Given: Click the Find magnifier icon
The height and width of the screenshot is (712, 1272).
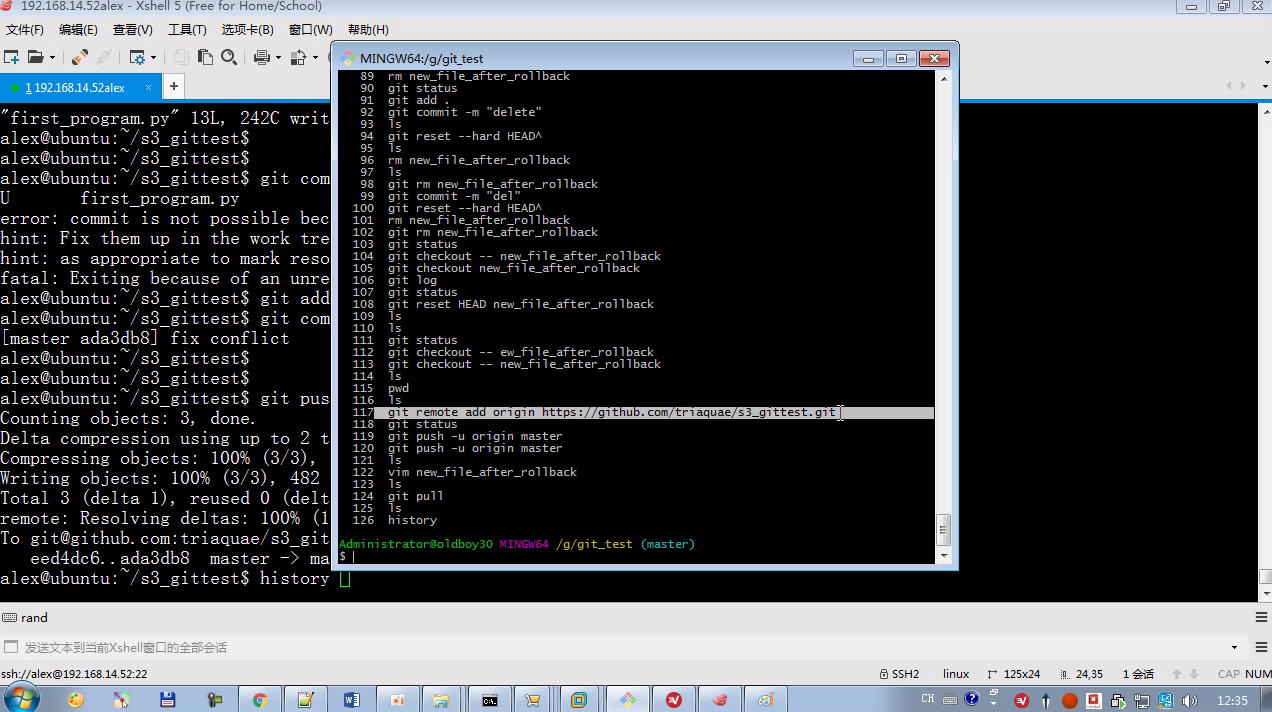Looking at the screenshot, I should pos(229,57).
